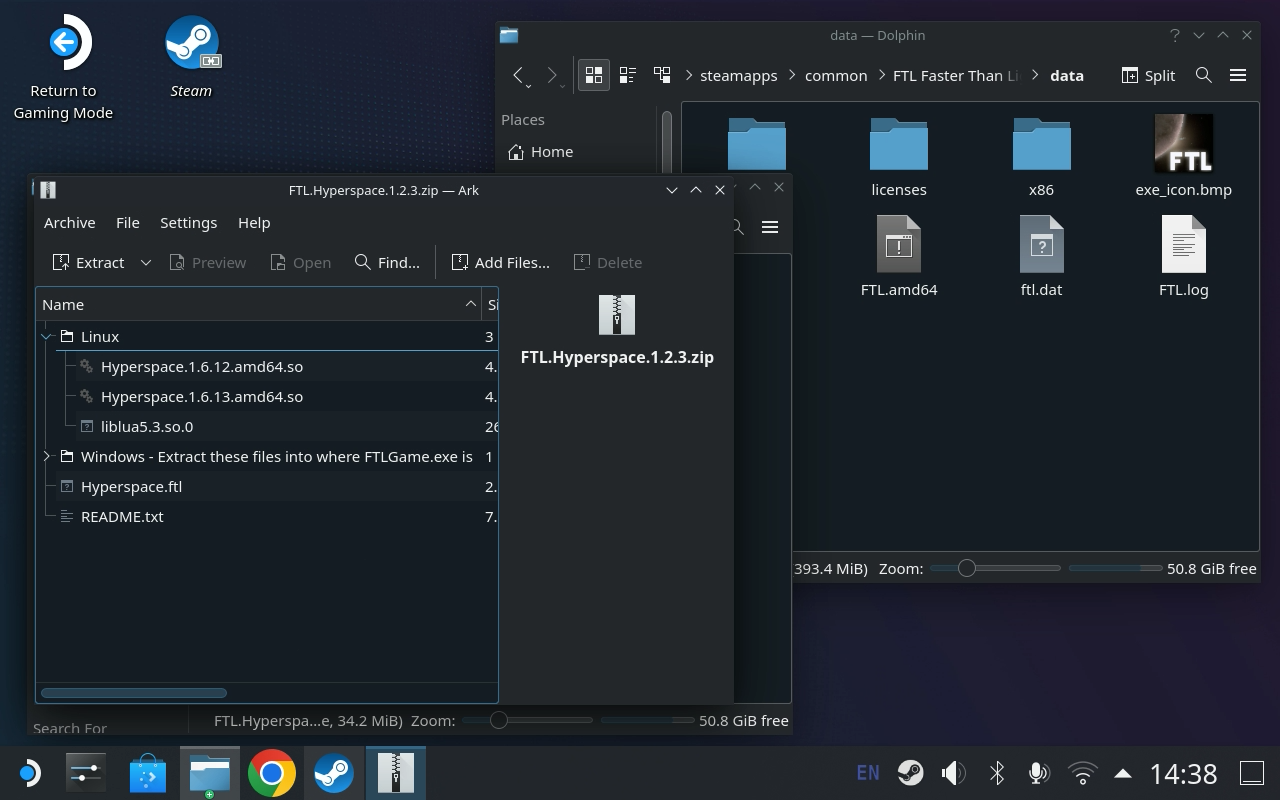Open Steam desktop shortcut
The height and width of the screenshot is (800, 1280).
coord(191,58)
